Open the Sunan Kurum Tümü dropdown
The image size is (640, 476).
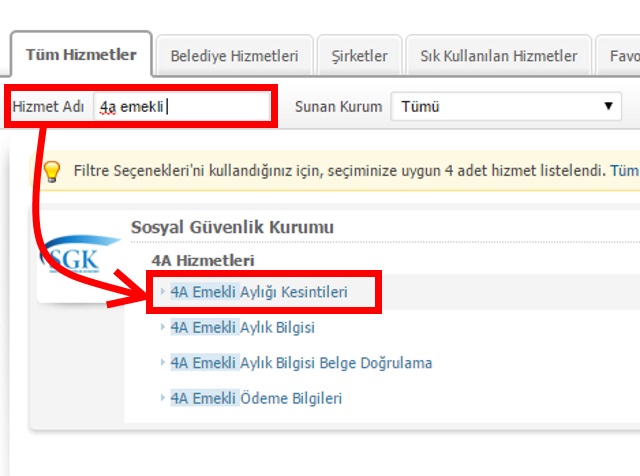(x=506, y=107)
